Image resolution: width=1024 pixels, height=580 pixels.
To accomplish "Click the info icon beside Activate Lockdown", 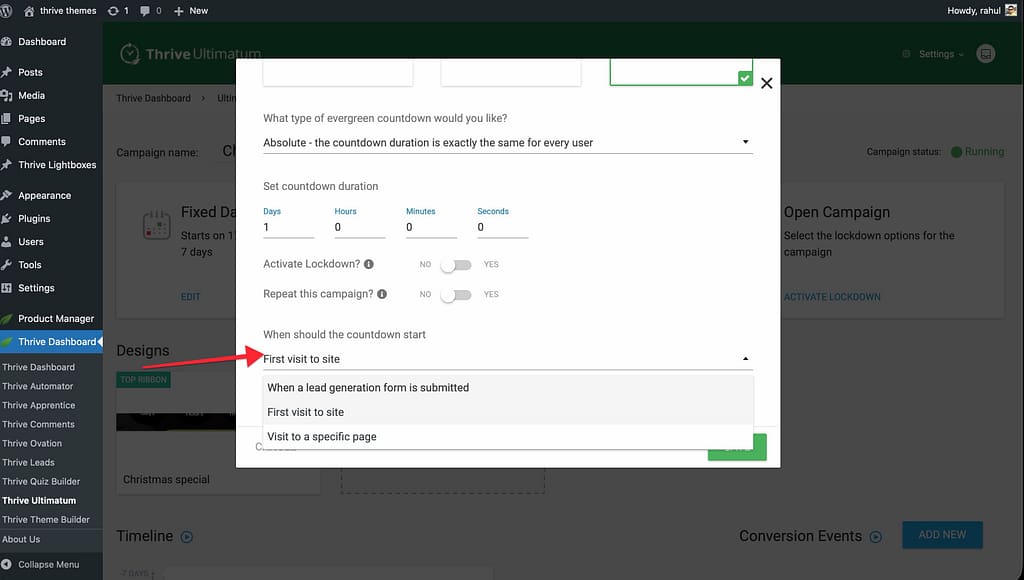I will [368, 265].
